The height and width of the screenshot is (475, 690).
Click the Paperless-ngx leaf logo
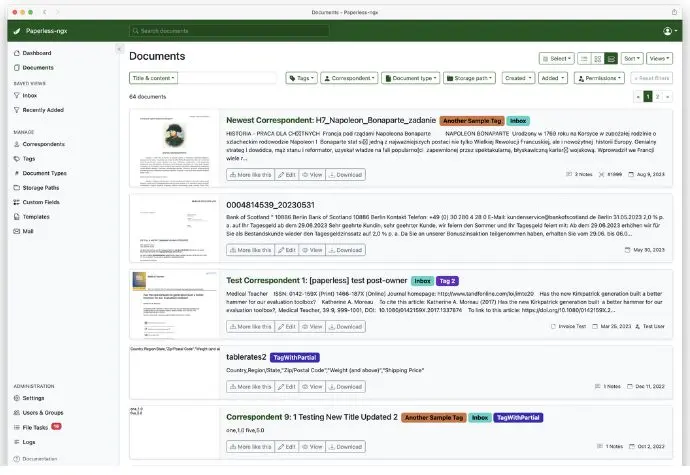17,31
